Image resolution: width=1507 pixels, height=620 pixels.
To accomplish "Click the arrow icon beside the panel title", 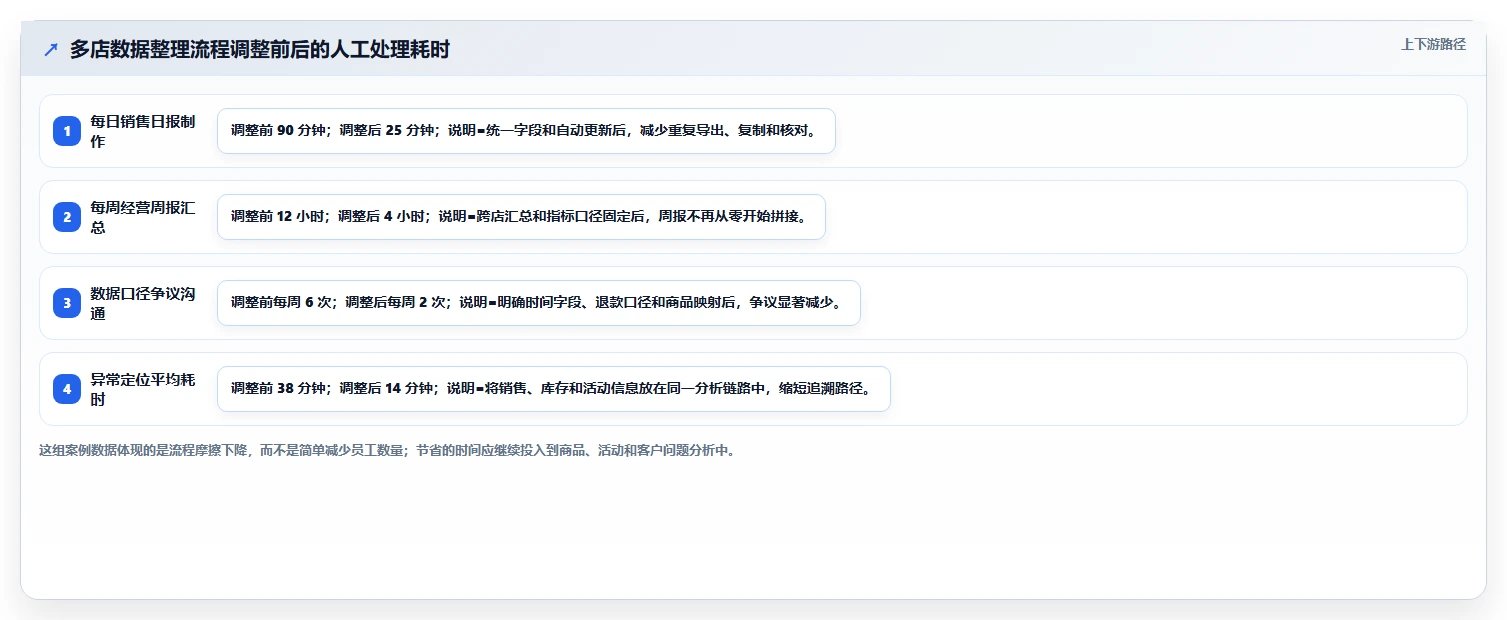I will [x=51, y=49].
